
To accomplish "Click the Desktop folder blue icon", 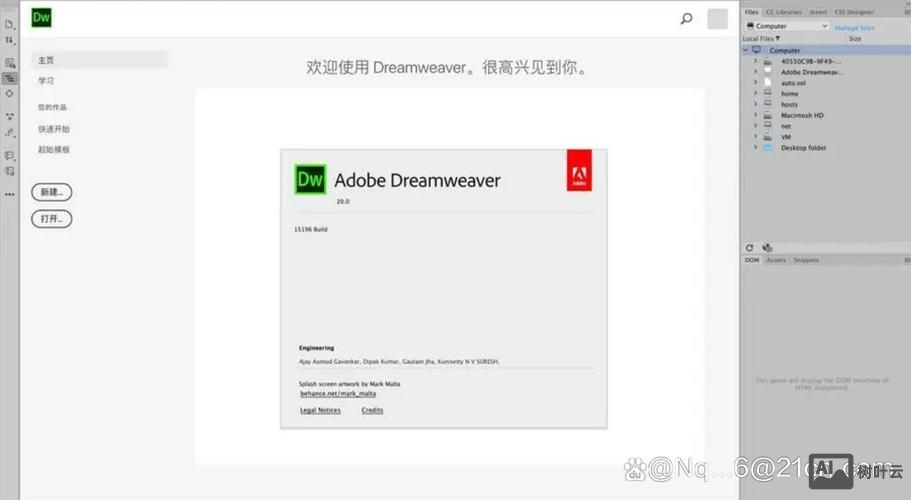I will [768, 148].
